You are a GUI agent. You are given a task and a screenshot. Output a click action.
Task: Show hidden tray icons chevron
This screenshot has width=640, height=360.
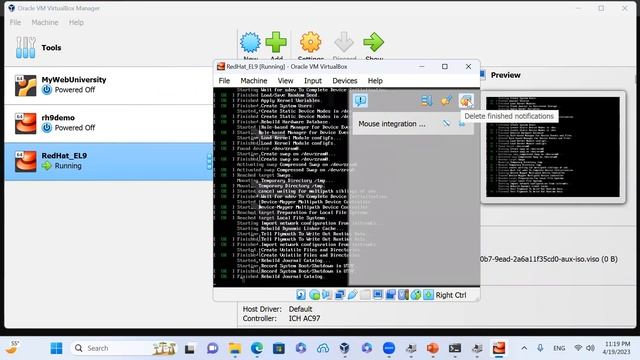pyautogui.click(x=524, y=348)
